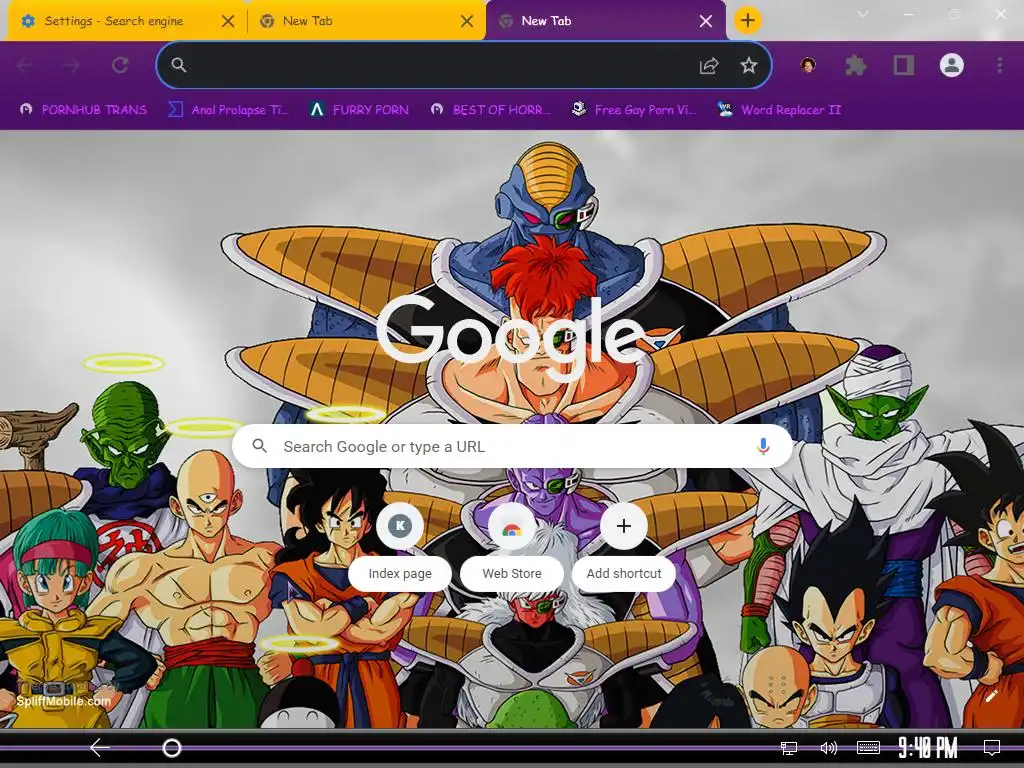Switch to the yellow New Tab tab
Image resolution: width=1024 pixels, height=768 pixels.
click(x=366, y=21)
